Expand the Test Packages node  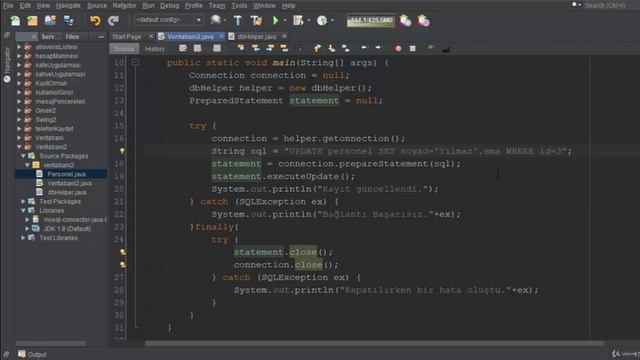pos(23,202)
